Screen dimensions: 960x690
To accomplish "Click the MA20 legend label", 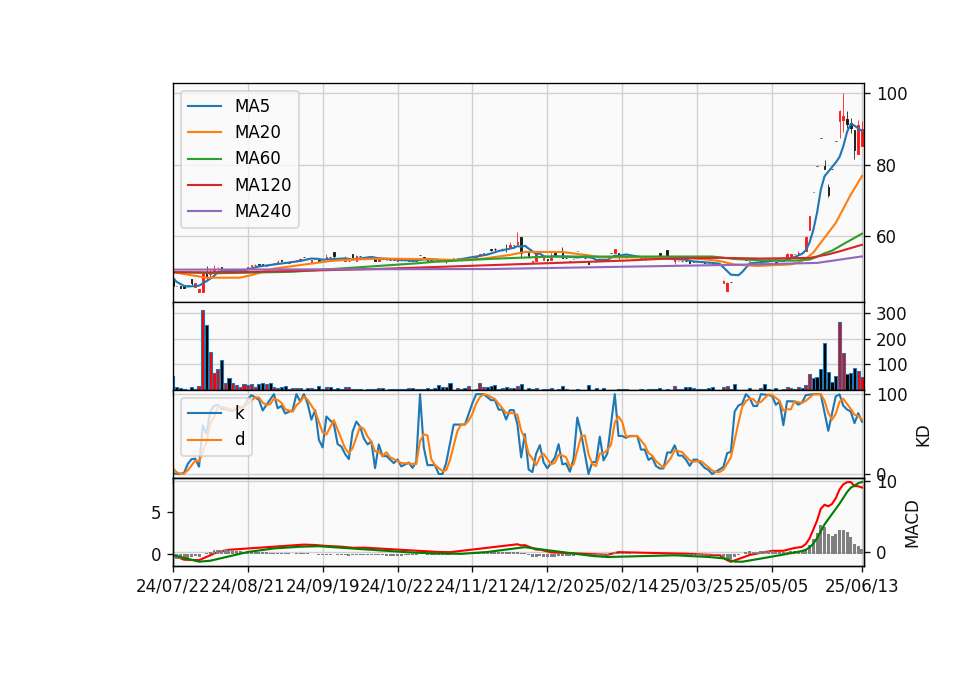I will 257,132.
